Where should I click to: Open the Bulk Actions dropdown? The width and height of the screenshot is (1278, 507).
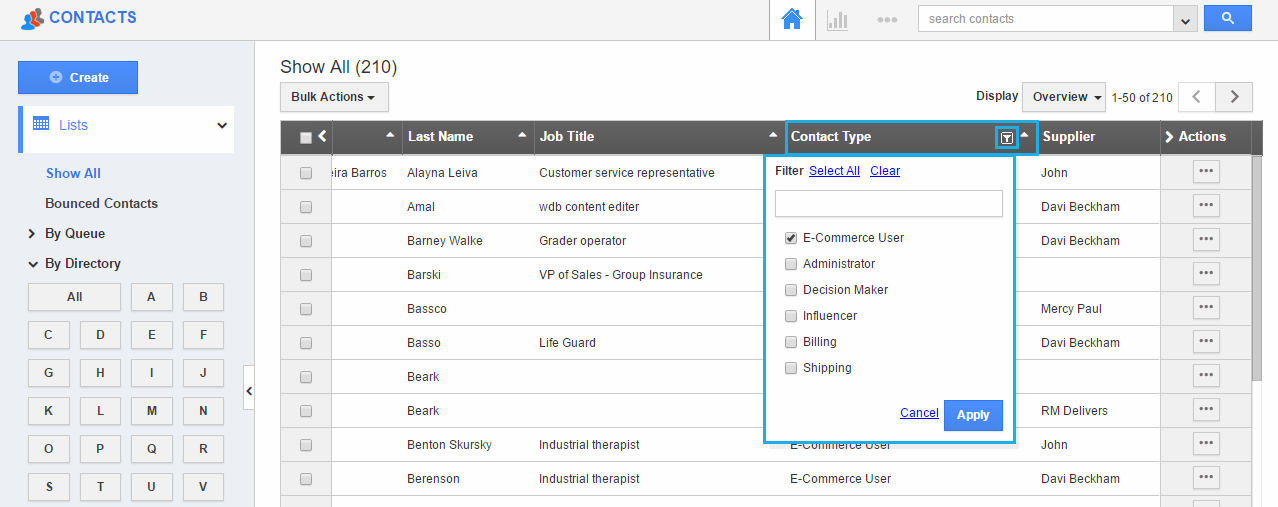pos(333,97)
